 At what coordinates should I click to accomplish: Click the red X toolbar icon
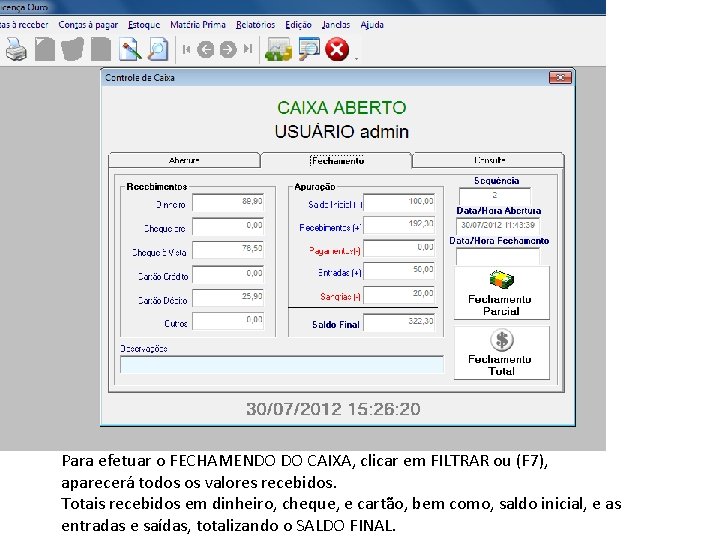pyautogui.click(x=337, y=49)
